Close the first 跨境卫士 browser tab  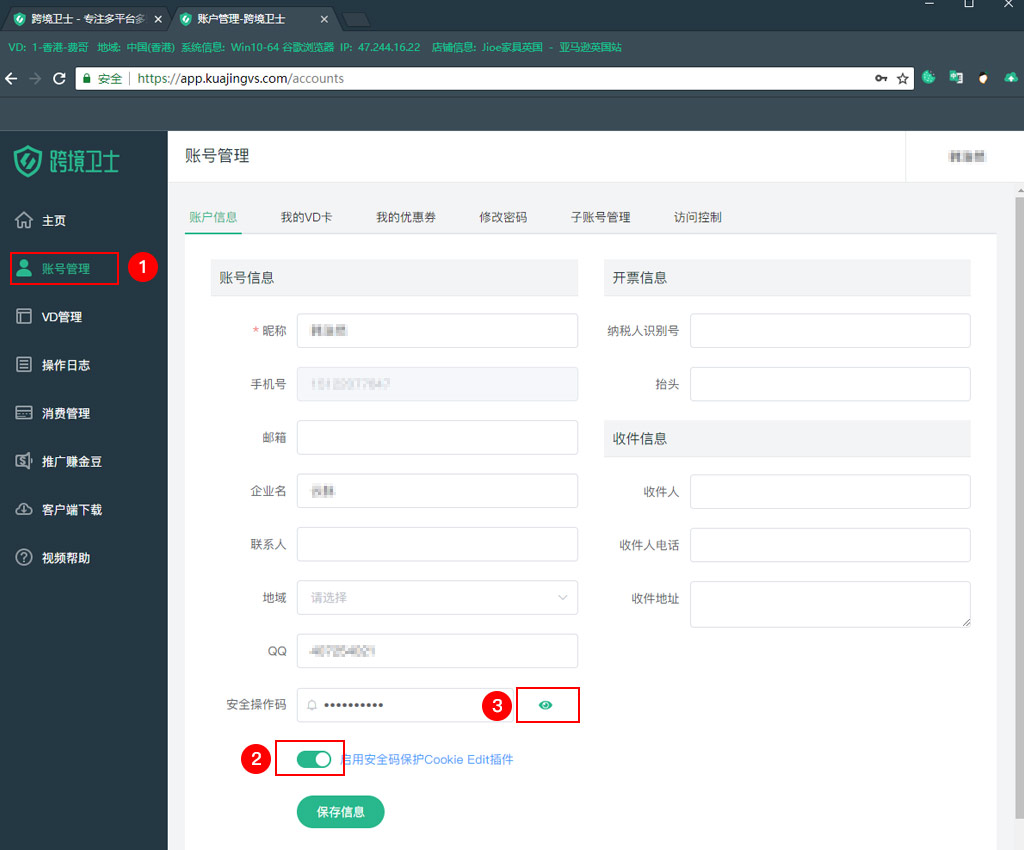coord(158,20)
